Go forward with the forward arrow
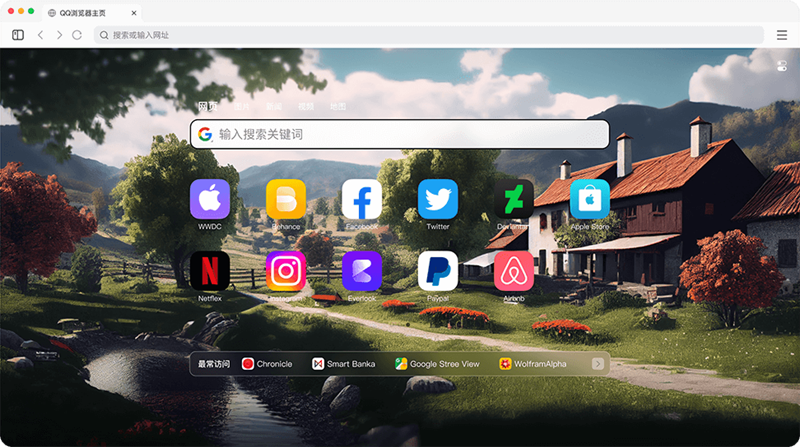 click(x=59, y=35)
